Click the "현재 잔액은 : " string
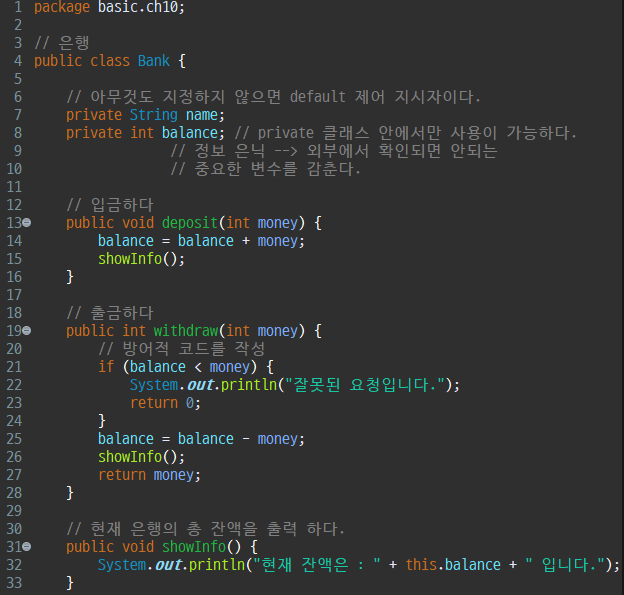This screenshot has width=624, height=595. [317, 565]
